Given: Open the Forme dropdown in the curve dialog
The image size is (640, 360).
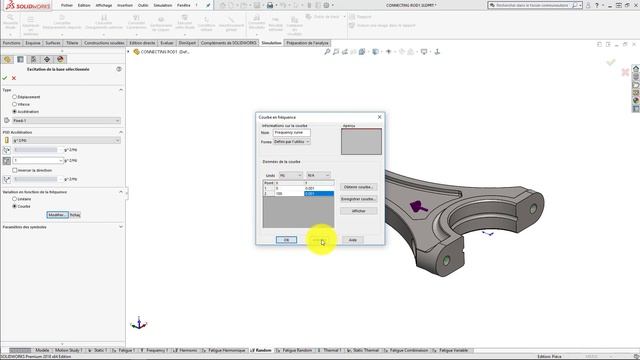Looking at the screenshot, I should point(292,142).
